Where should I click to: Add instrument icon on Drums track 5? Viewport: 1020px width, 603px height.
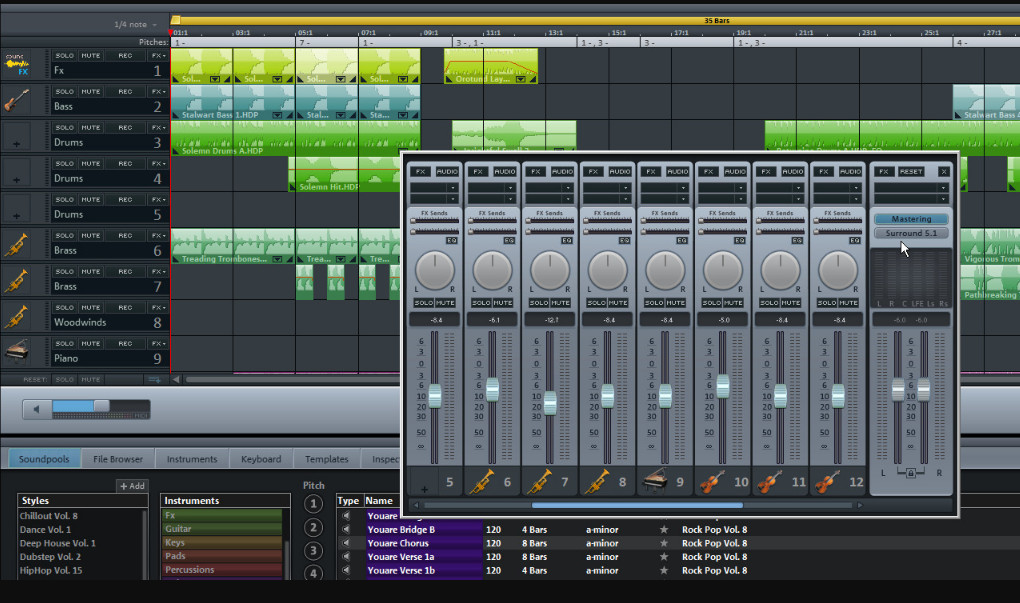click(x=16, y=215)
